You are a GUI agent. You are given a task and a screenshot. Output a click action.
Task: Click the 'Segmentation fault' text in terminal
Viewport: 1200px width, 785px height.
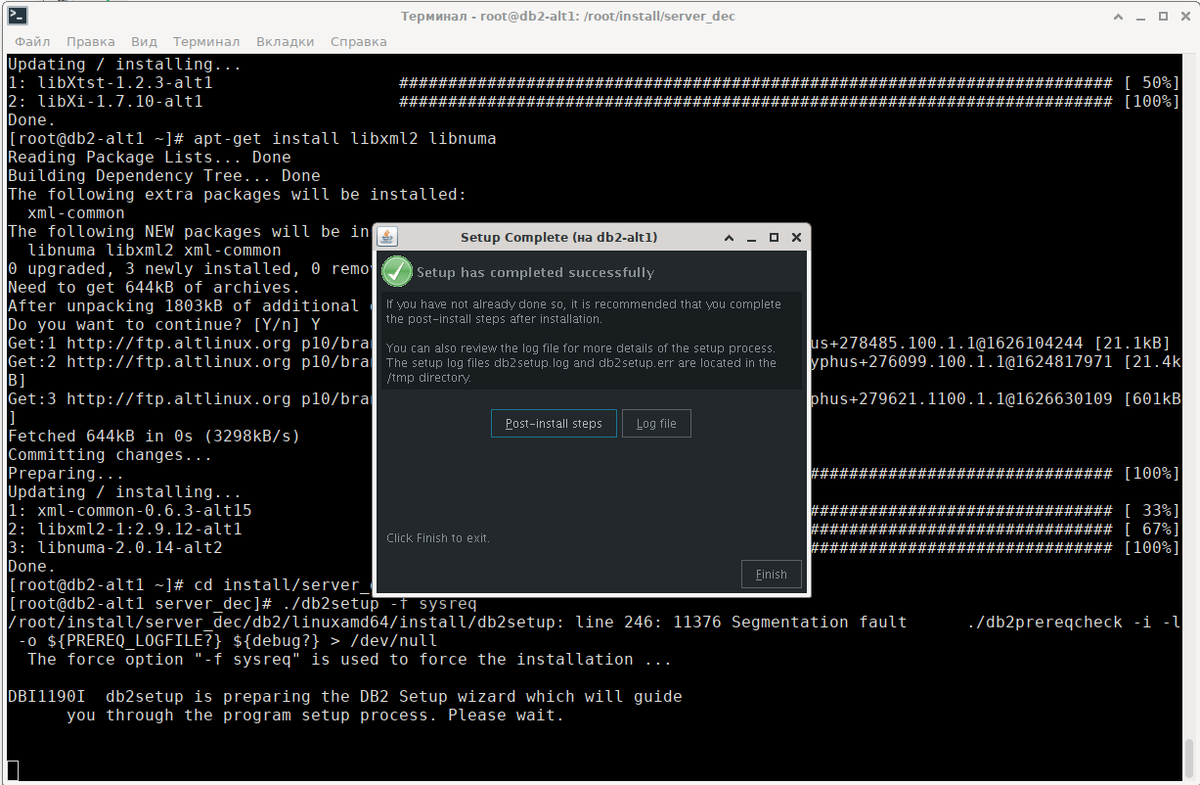tap(819, 622)
